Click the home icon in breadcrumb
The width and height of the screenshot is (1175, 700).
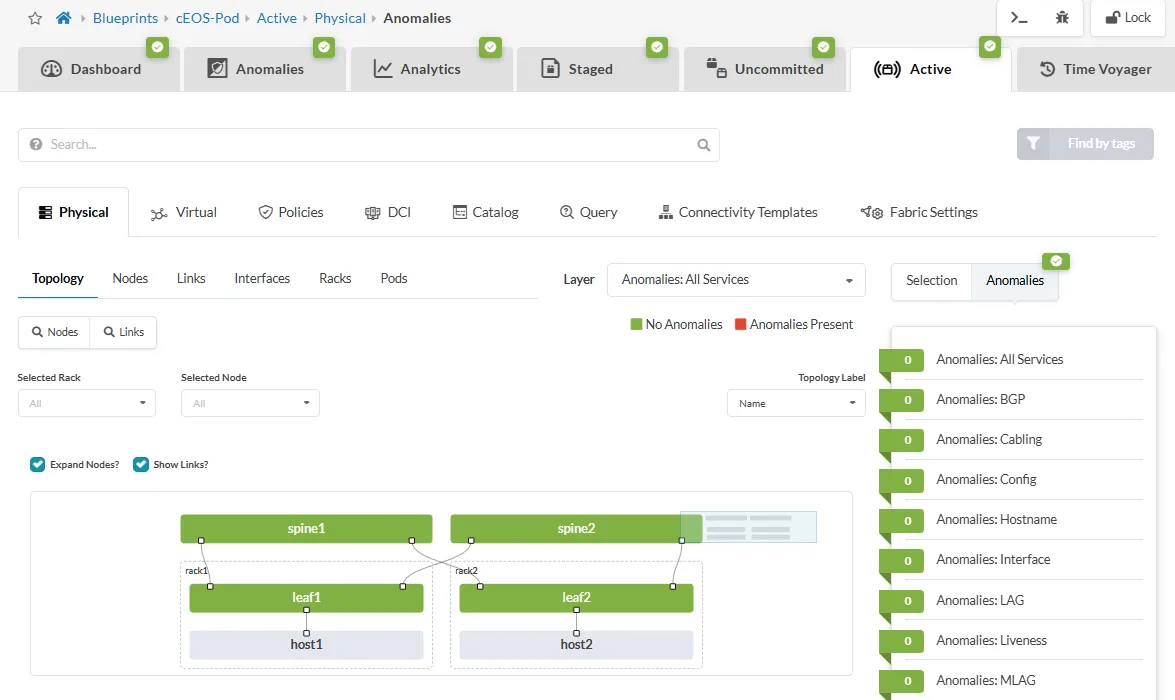point(64,18)
